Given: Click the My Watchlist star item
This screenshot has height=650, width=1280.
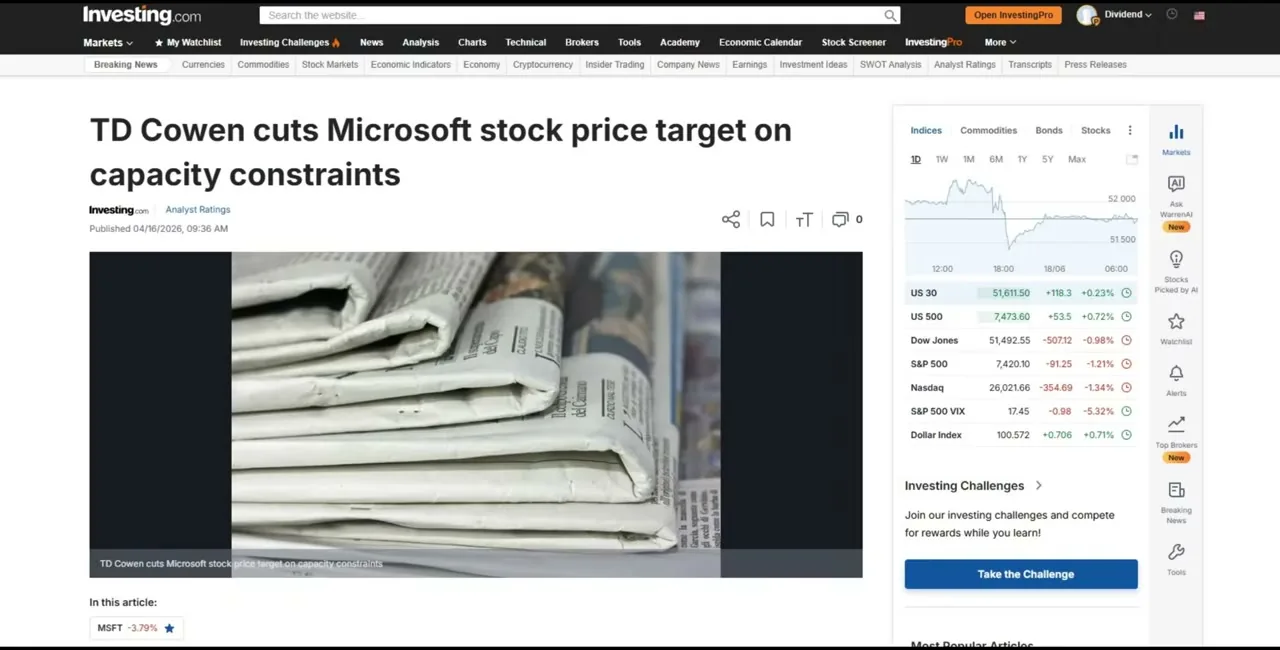Looking at the screenshot, I should coord(188,42).
